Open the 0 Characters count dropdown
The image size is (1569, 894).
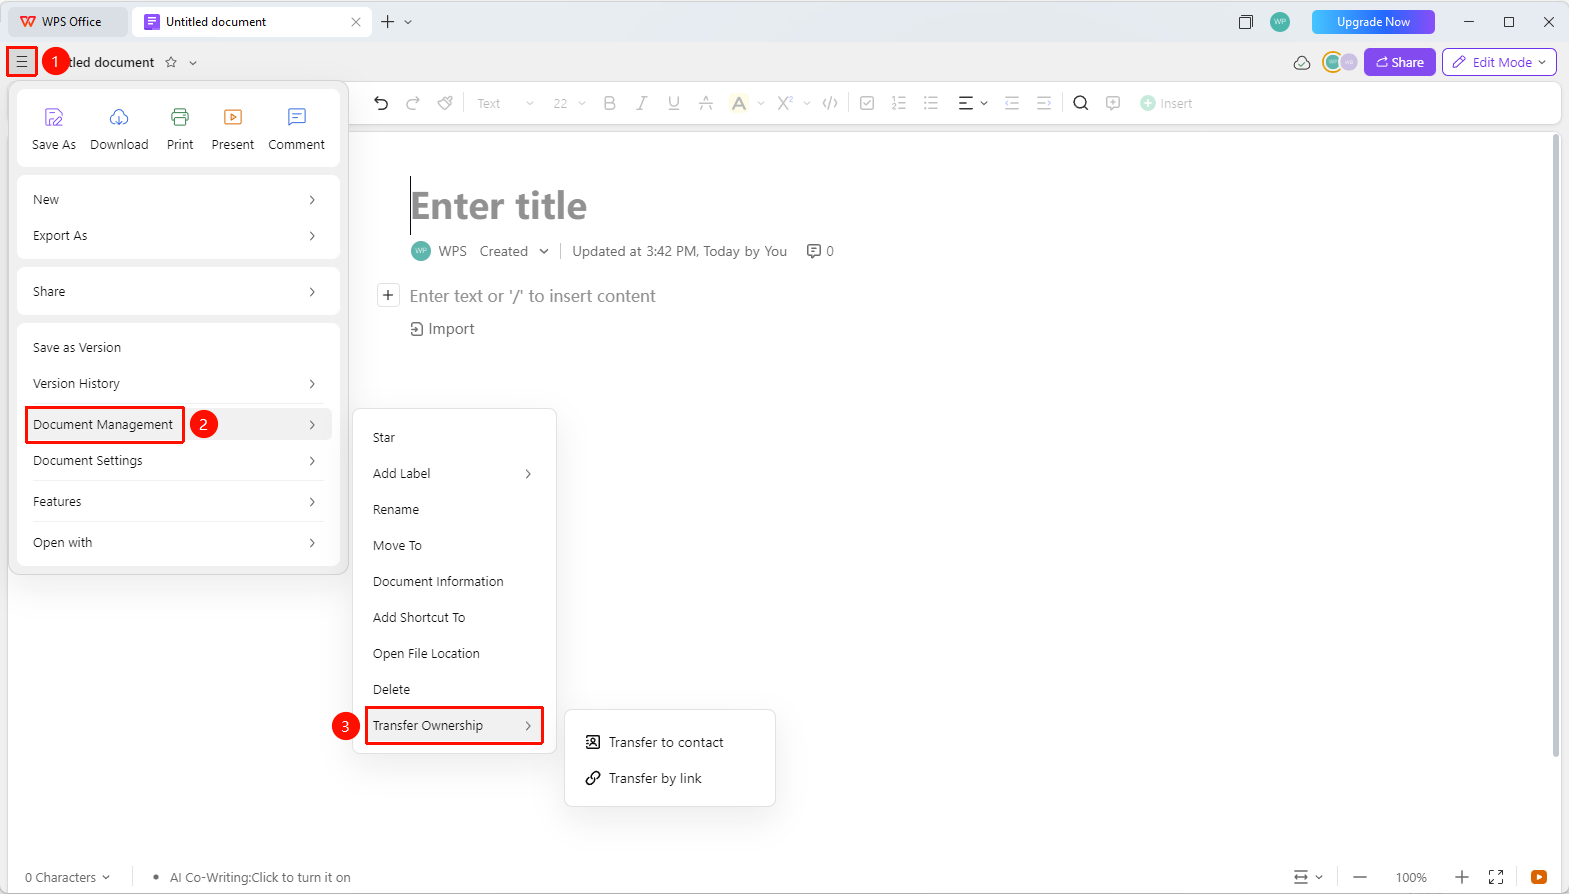click(67, 877)
